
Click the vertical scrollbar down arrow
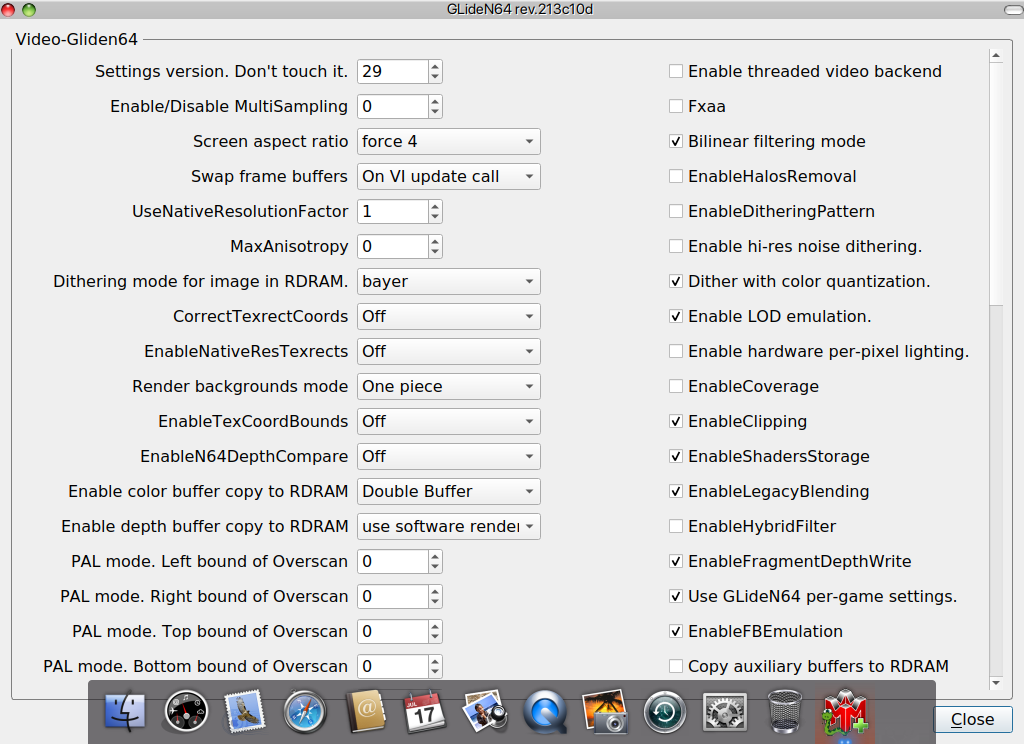[995, 683]
